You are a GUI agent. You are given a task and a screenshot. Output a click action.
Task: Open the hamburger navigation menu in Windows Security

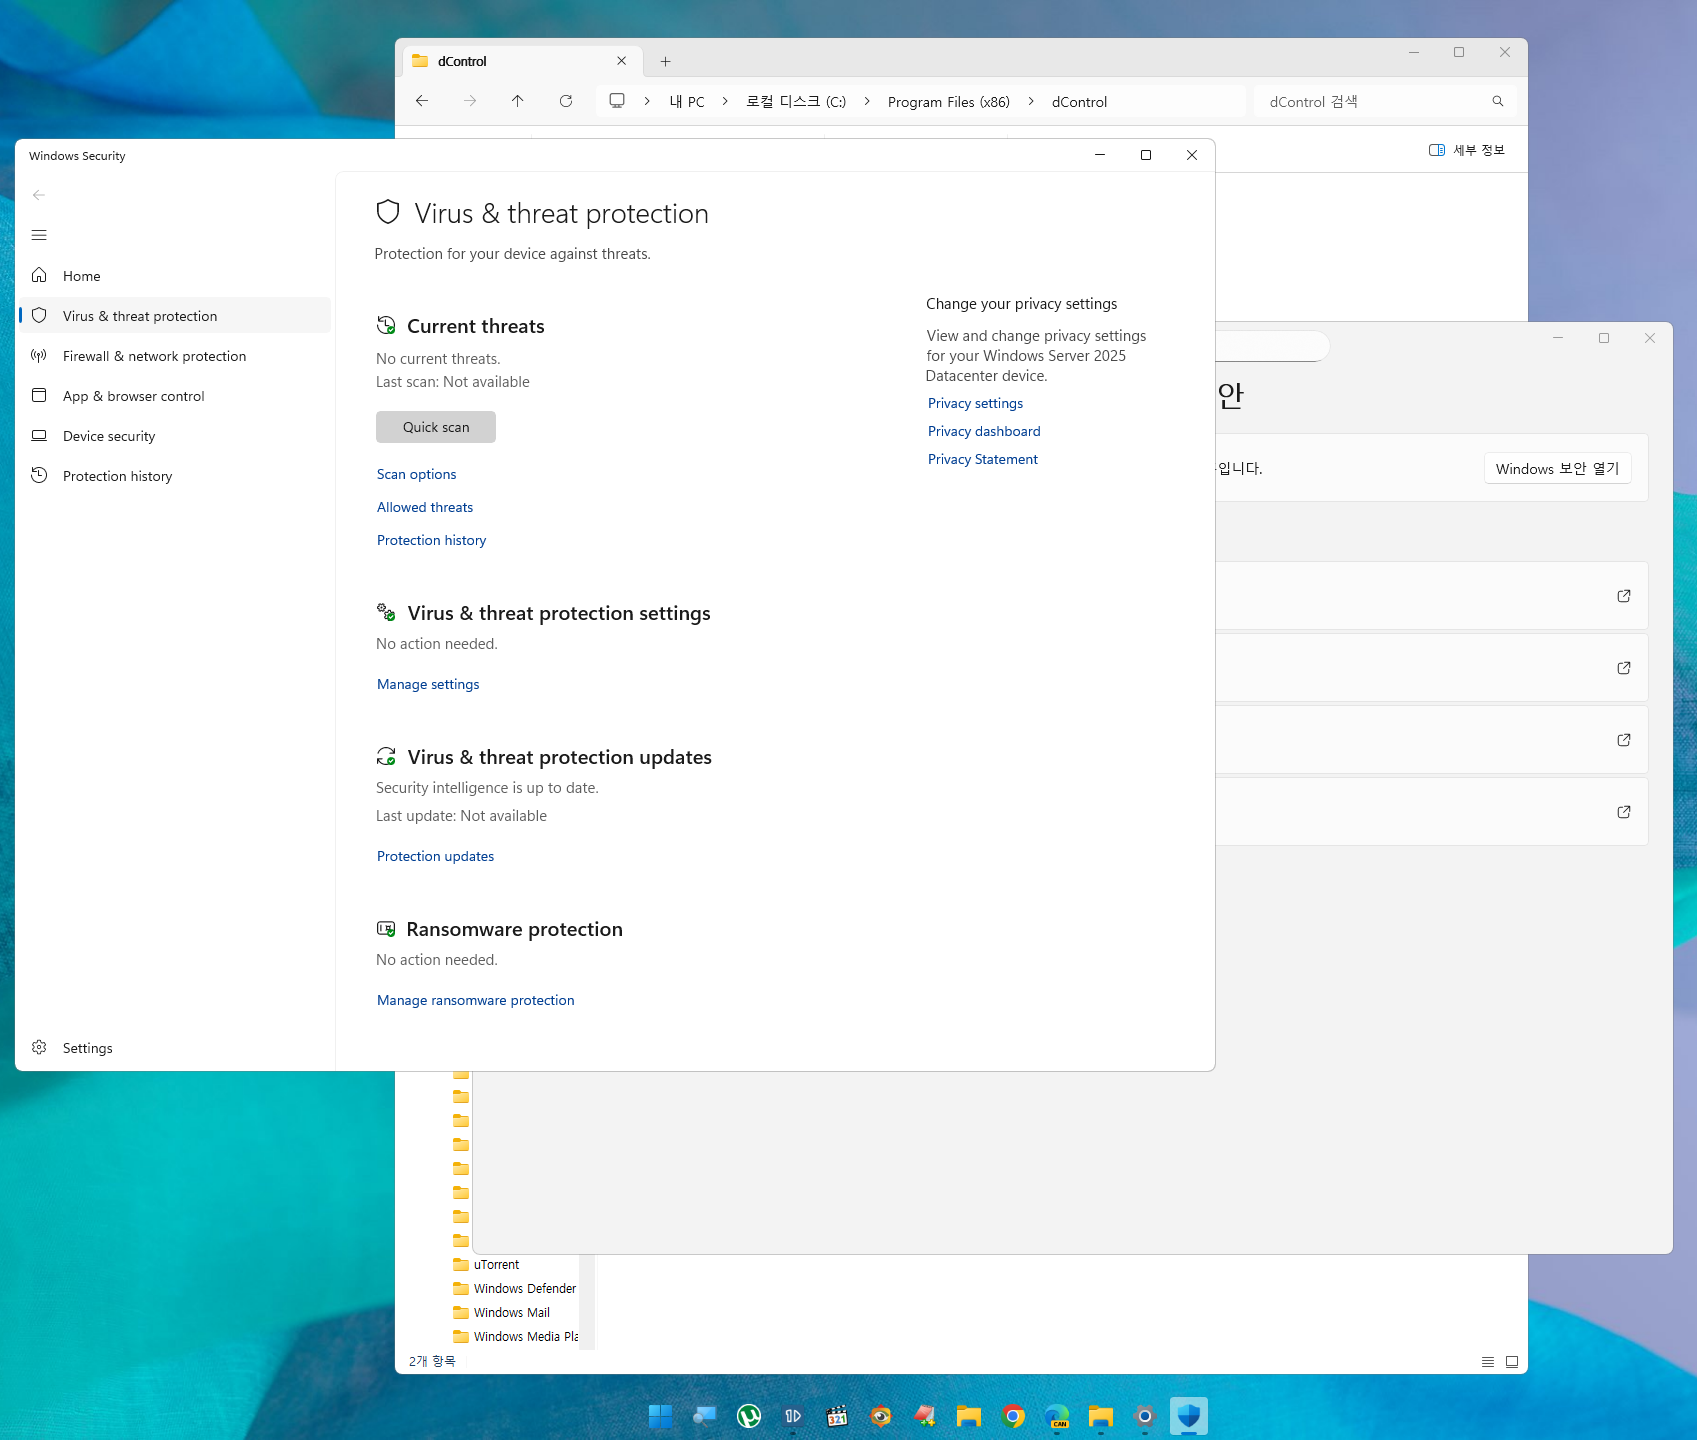[39, 235]
